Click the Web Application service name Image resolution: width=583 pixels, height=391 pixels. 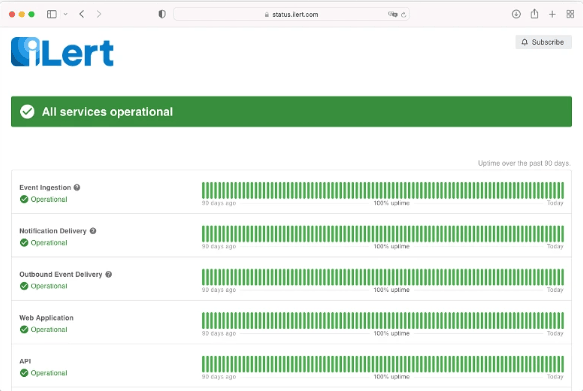[x=46, y=318]
